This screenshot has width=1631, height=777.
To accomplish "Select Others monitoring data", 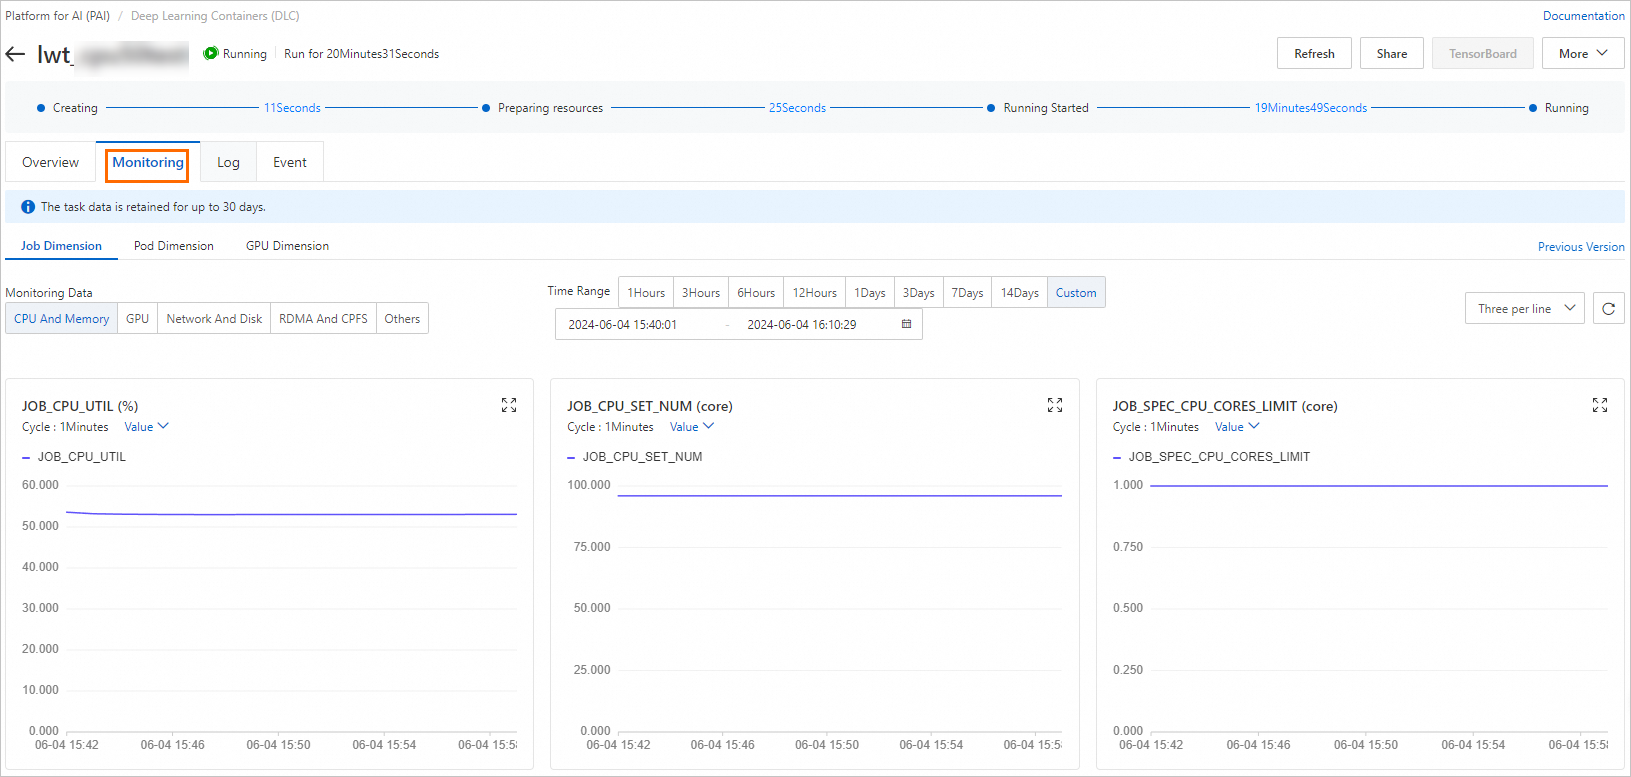I will point(402,319).
